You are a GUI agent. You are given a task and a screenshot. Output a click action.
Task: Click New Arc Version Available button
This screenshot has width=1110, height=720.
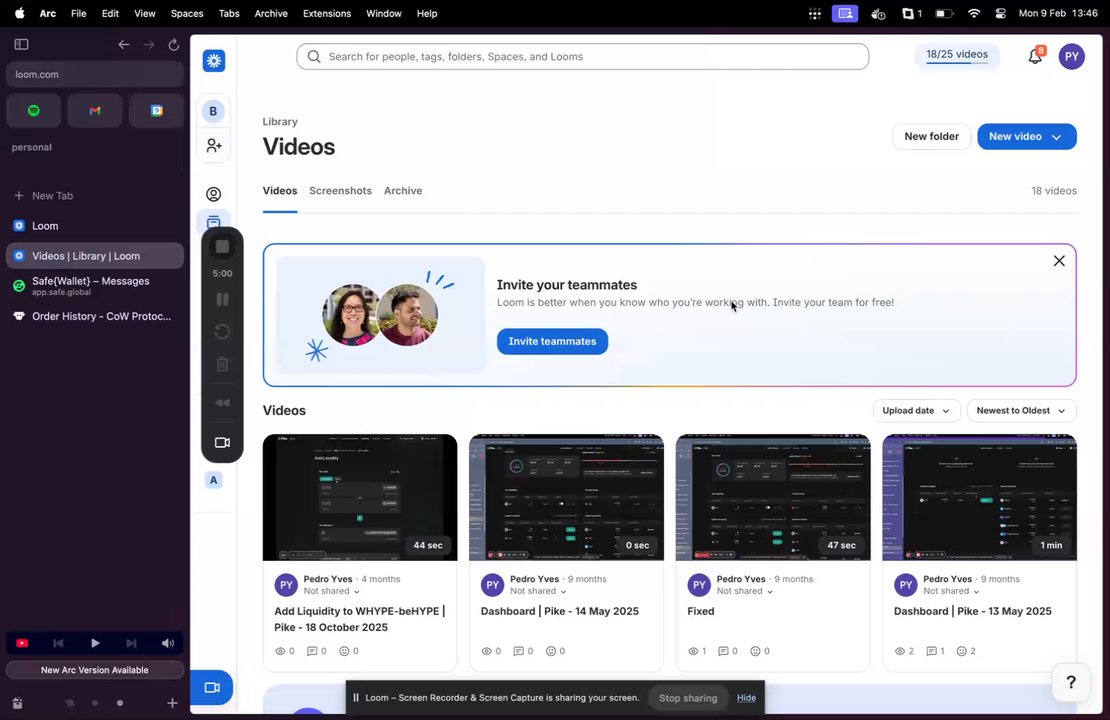coord(95,670)
